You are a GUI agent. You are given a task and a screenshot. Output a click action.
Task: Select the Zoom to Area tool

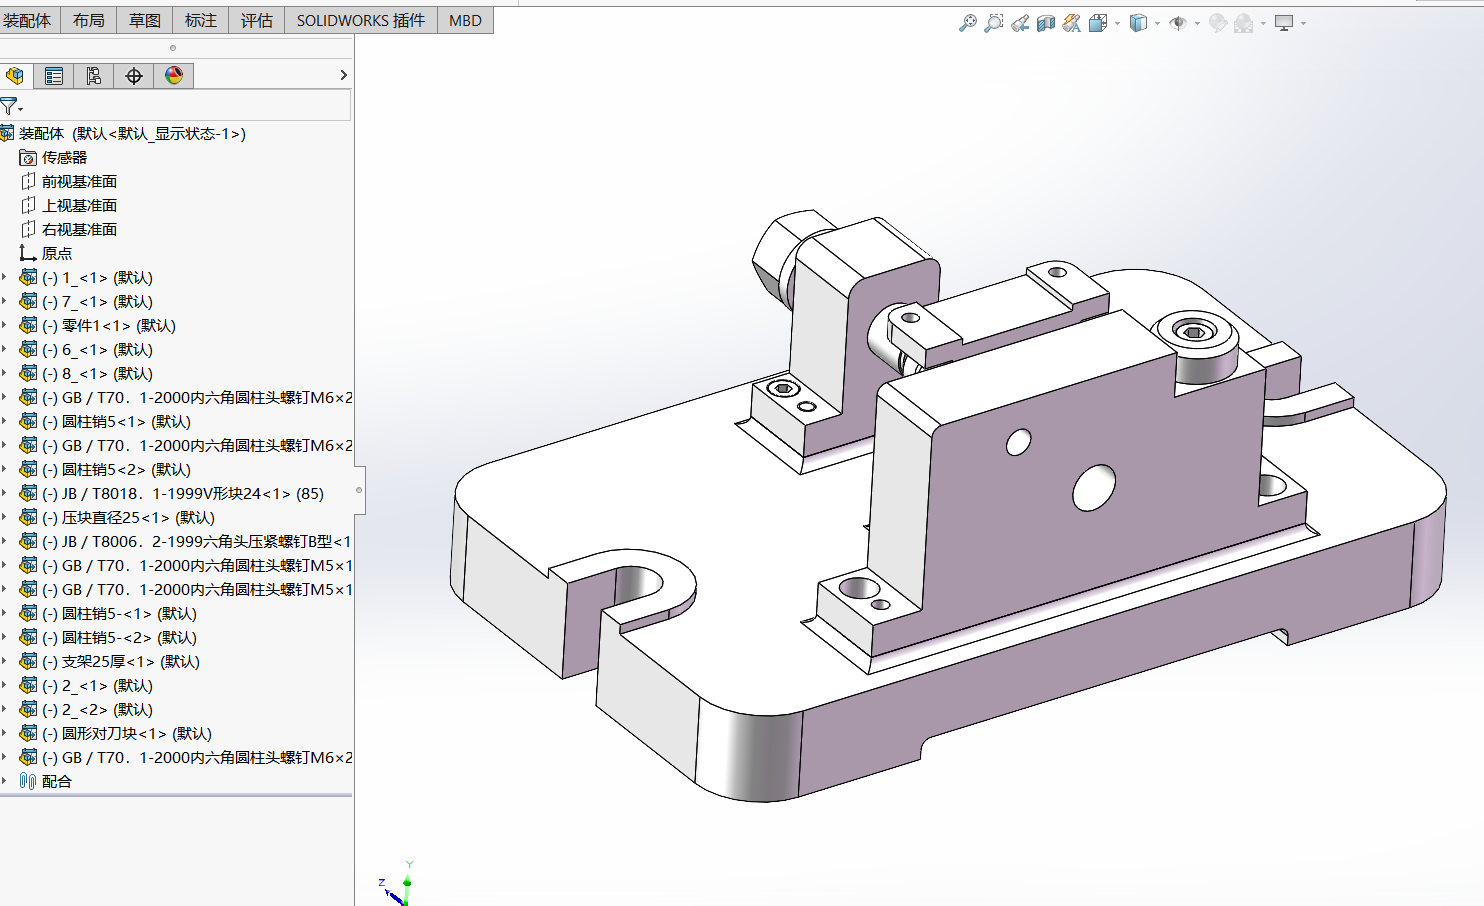993,23
